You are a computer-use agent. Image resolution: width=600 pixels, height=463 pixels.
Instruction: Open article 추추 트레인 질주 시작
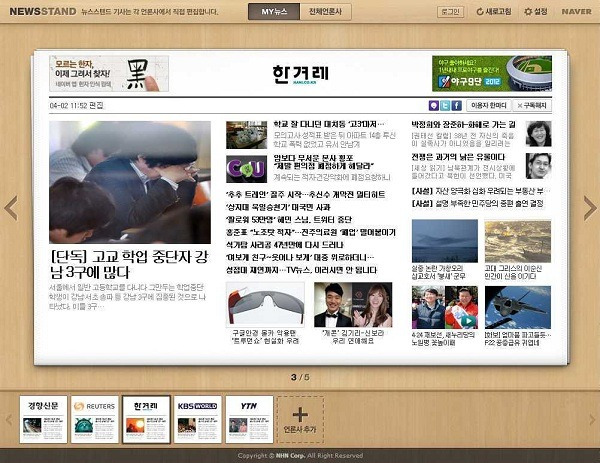pyautogui.click(x=305, y=195)
